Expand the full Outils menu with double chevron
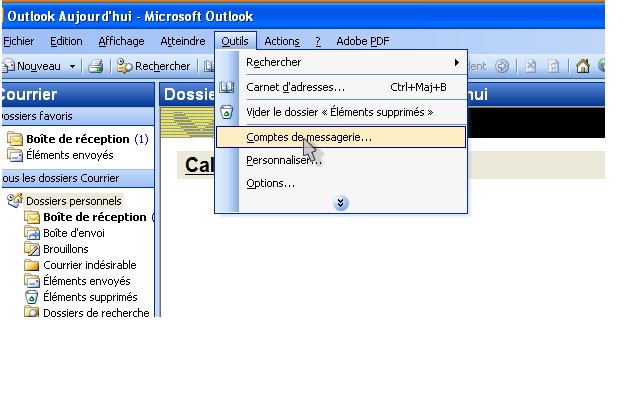 [340, 203]
